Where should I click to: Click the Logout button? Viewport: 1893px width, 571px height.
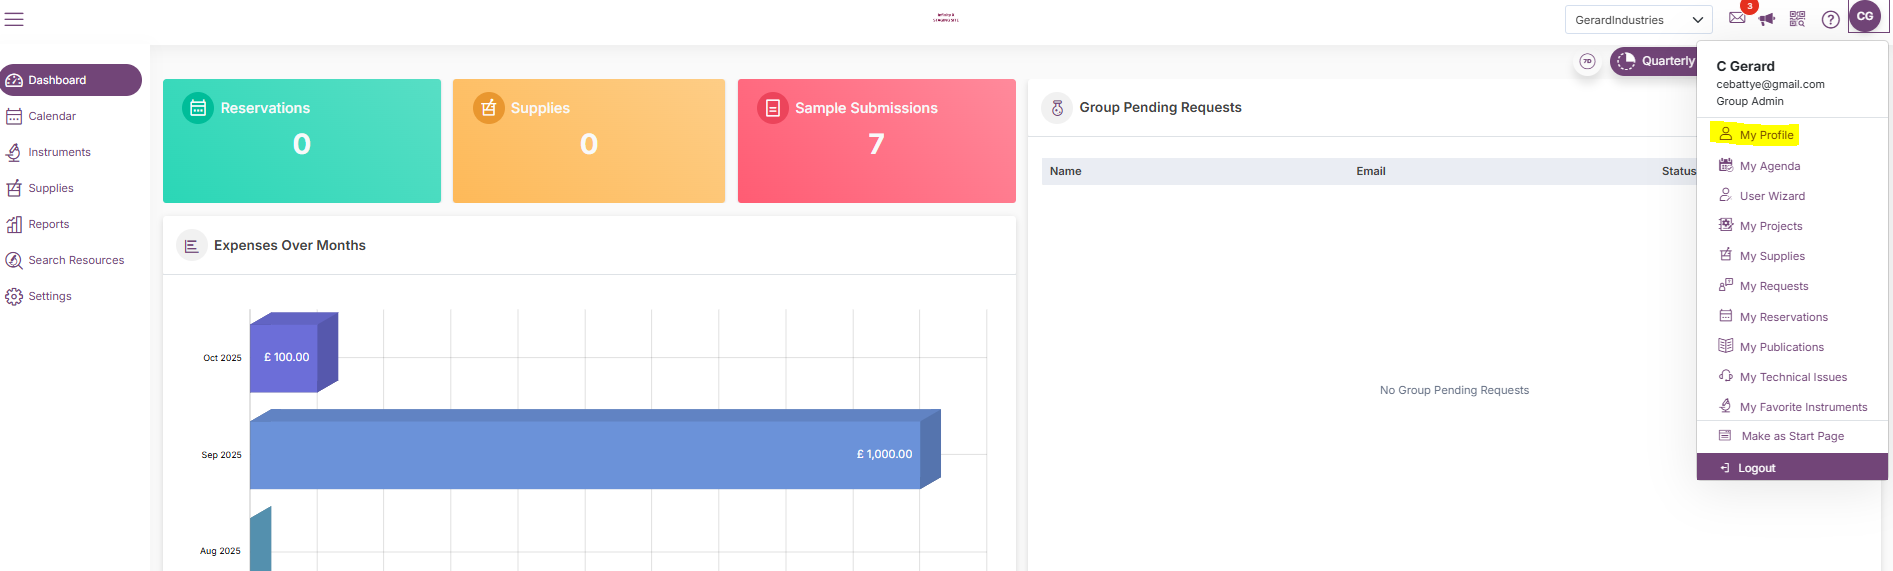tap(1756, 468)
